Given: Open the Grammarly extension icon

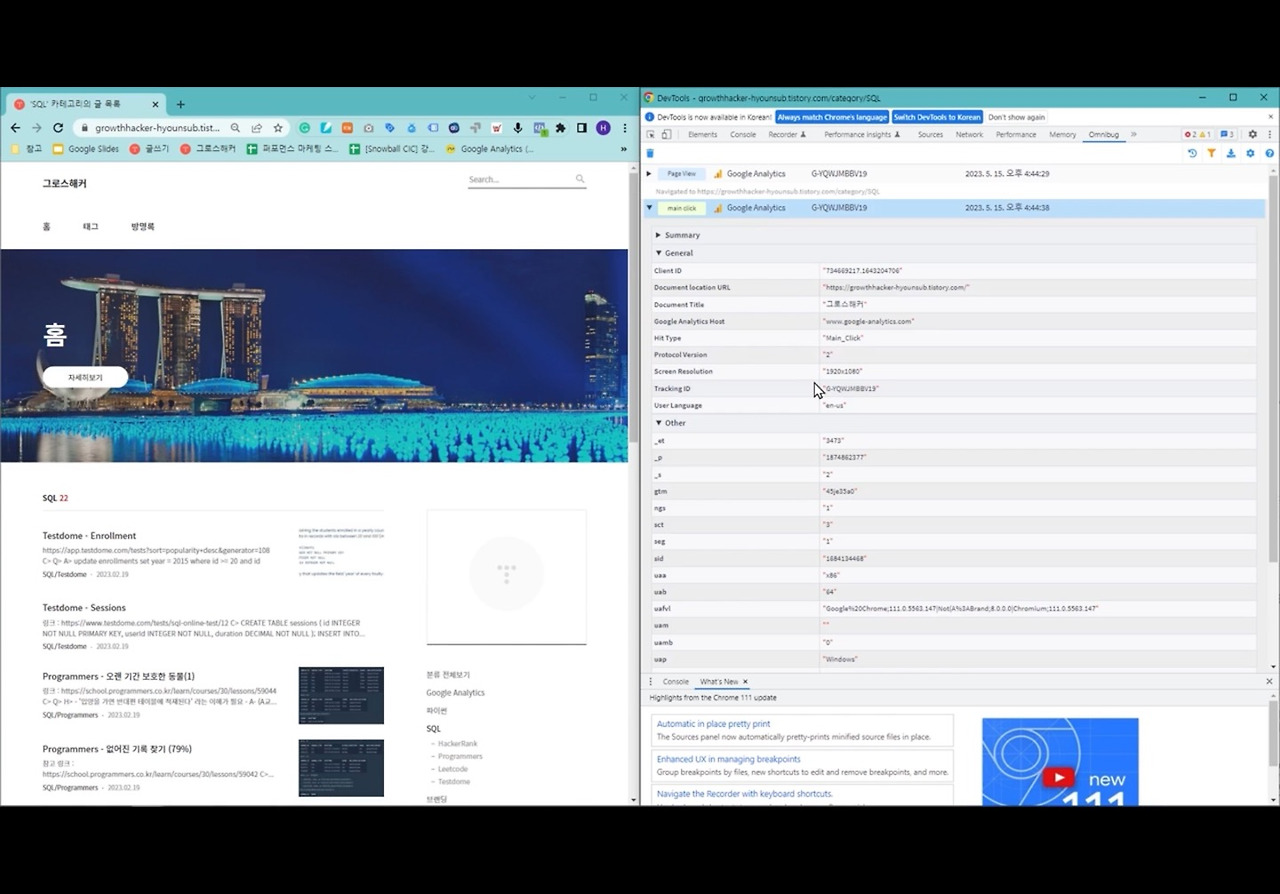Looking at the screenshot, I should (305, 128).
